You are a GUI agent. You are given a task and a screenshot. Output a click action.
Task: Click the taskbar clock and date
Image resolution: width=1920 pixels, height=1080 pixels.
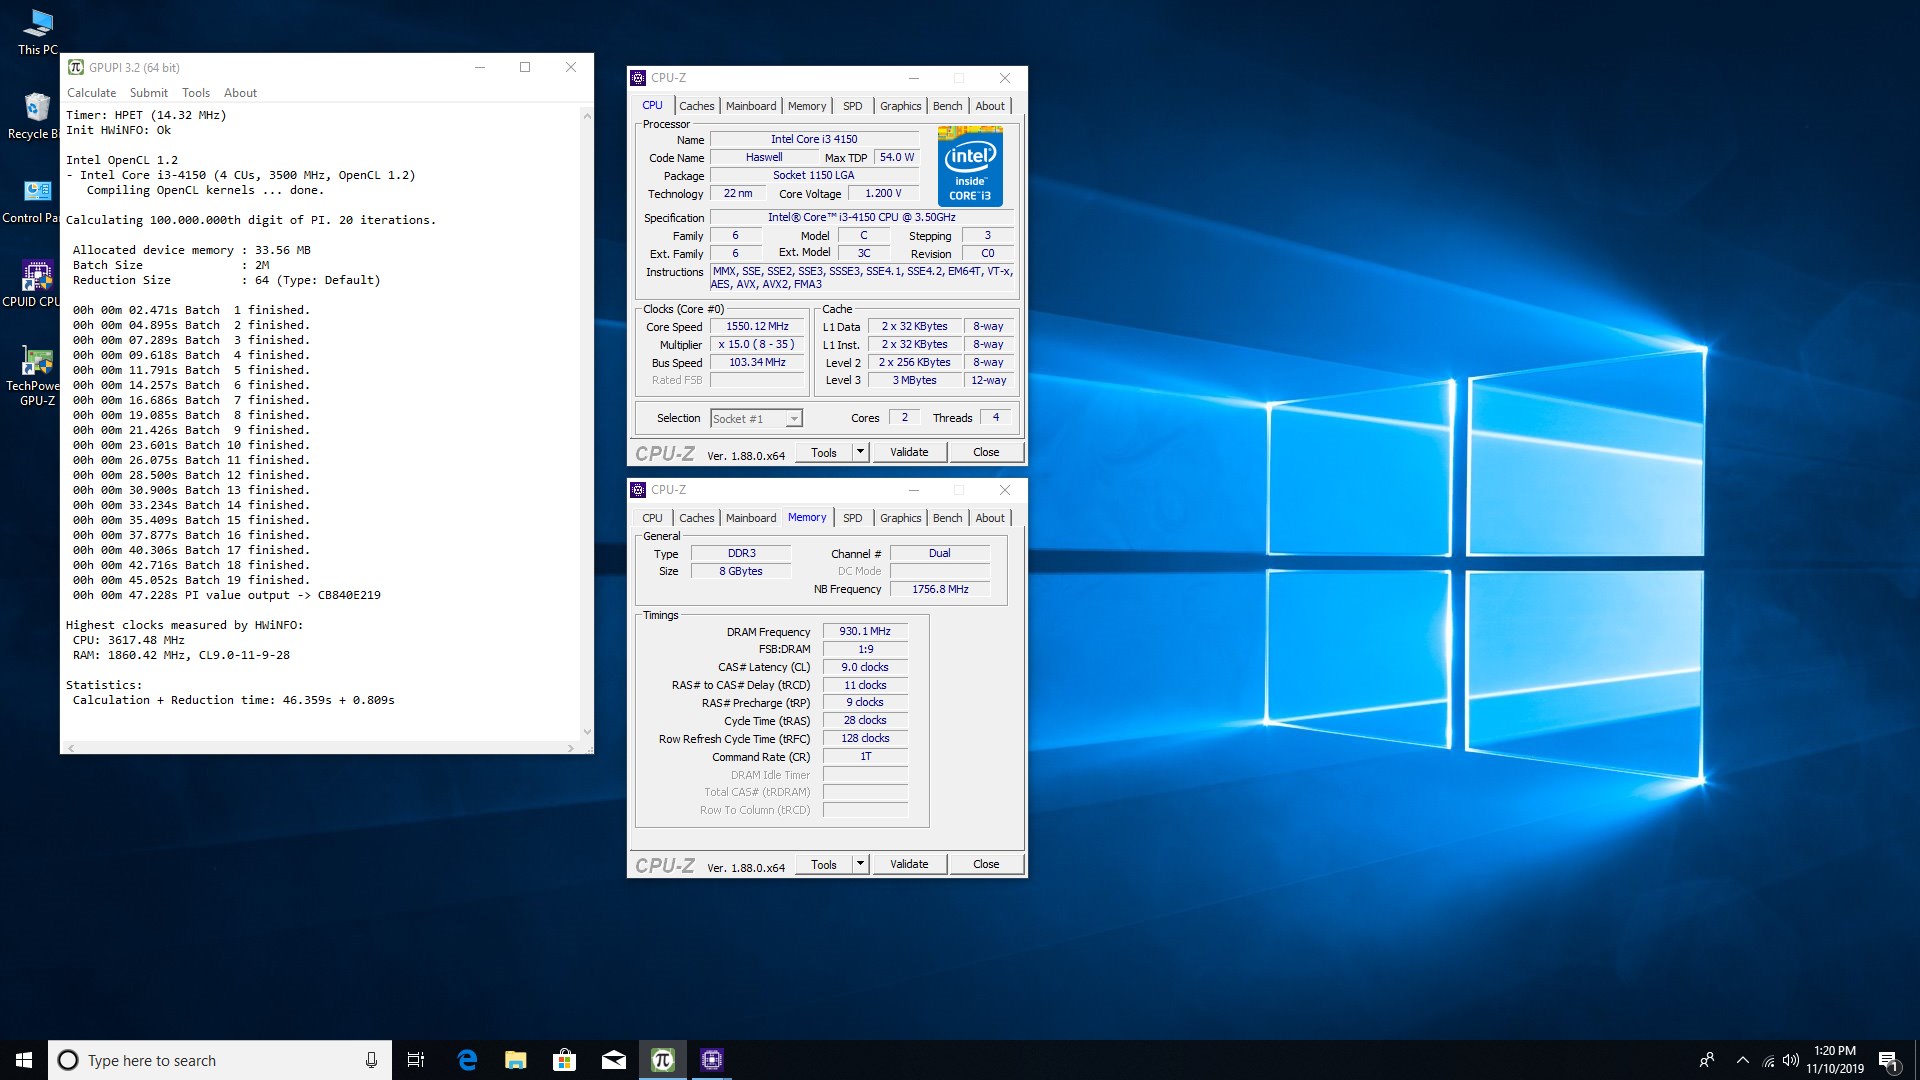[x=1835, y=1060]
